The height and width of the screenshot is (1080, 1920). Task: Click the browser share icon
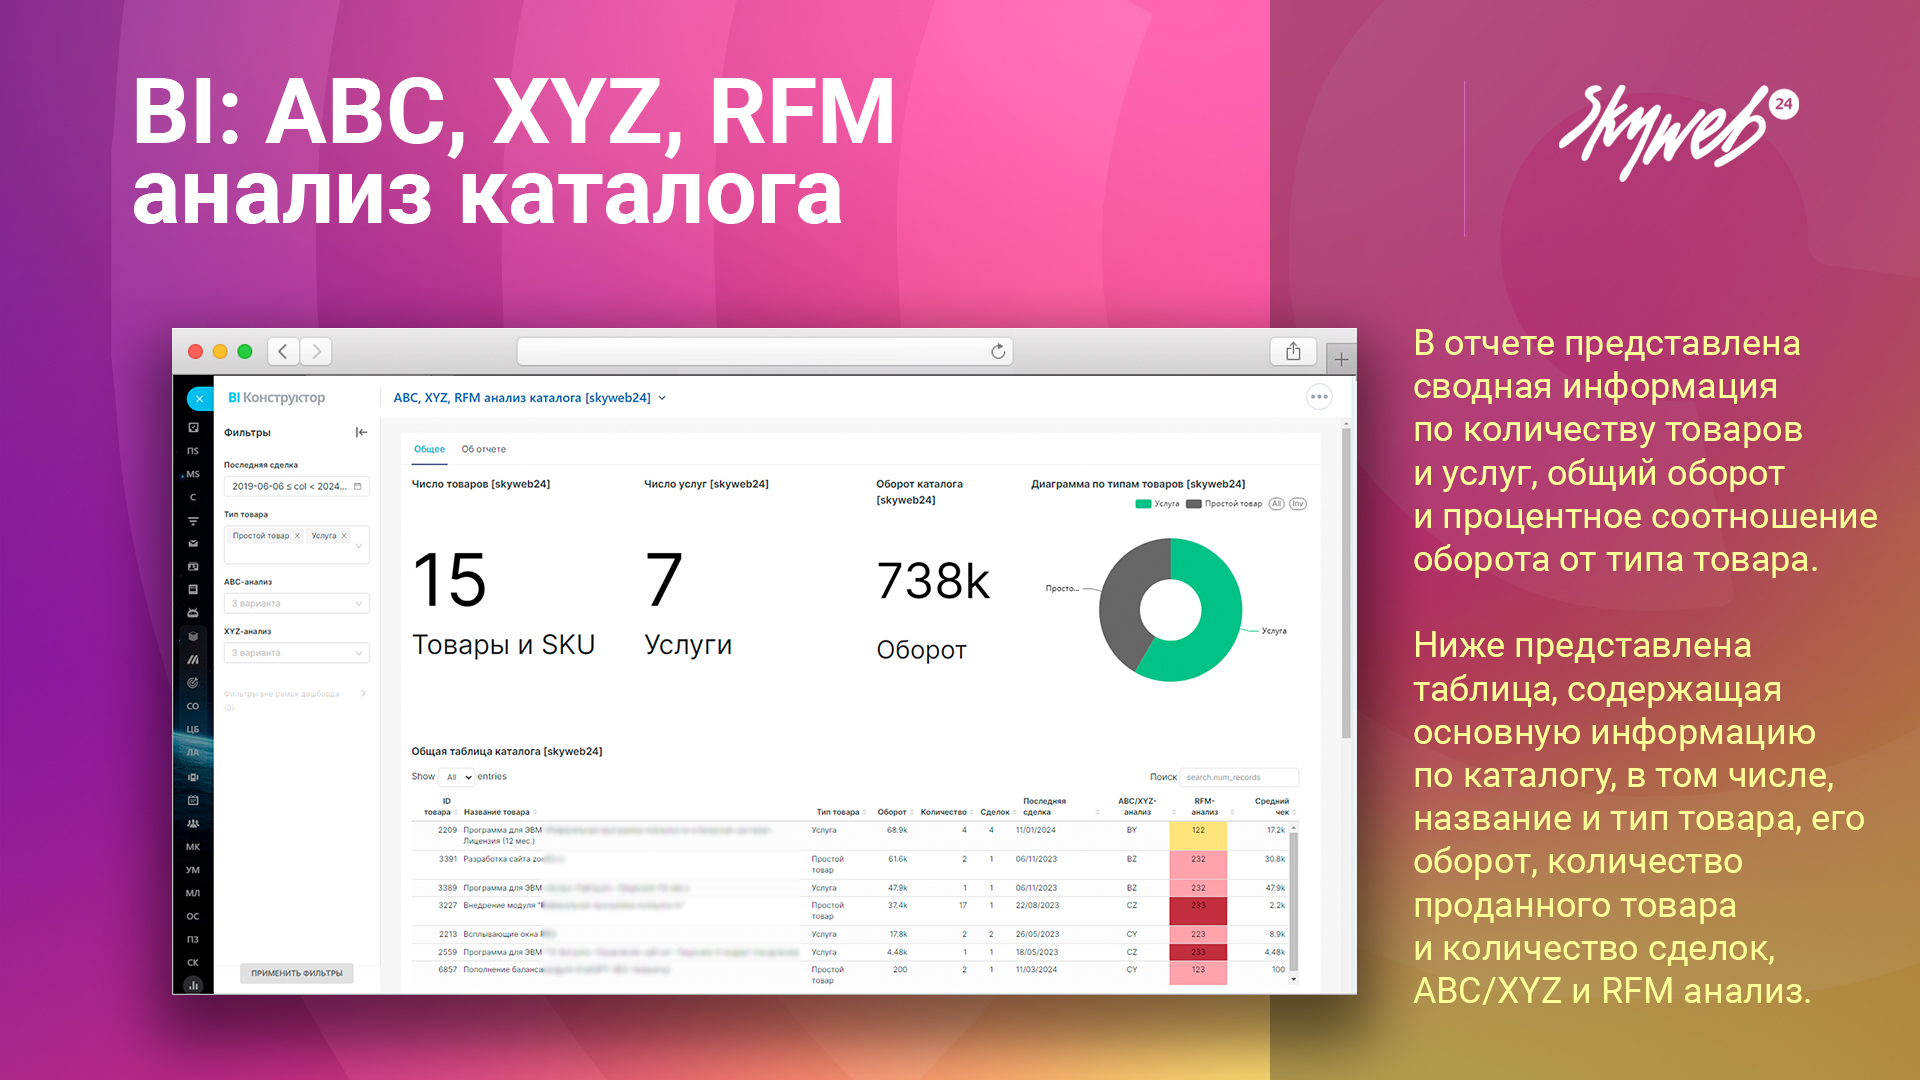1293,351
